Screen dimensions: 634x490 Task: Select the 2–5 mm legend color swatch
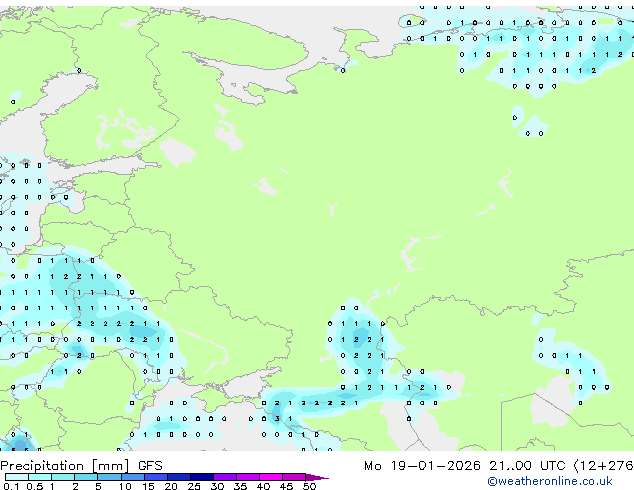pyautogui.click(x=86, y=477)
